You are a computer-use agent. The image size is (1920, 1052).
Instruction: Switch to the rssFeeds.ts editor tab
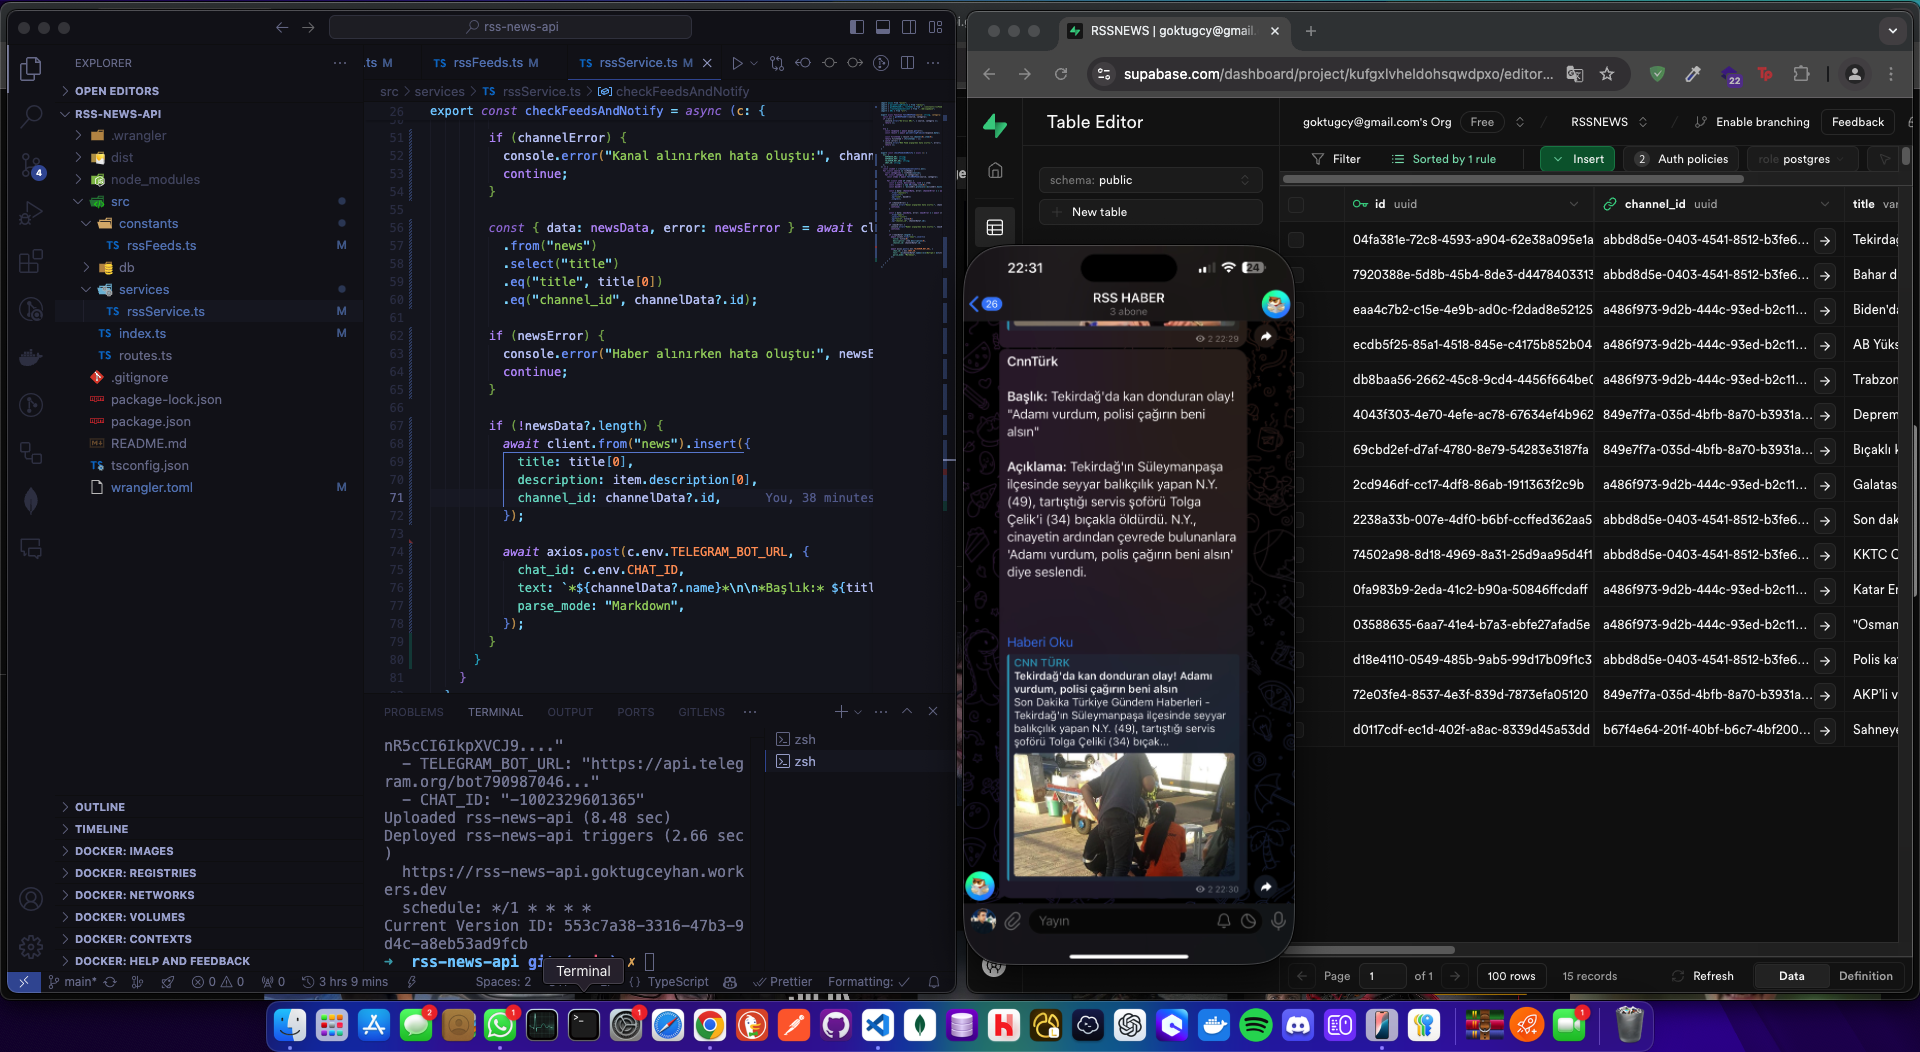coord(487,63)
